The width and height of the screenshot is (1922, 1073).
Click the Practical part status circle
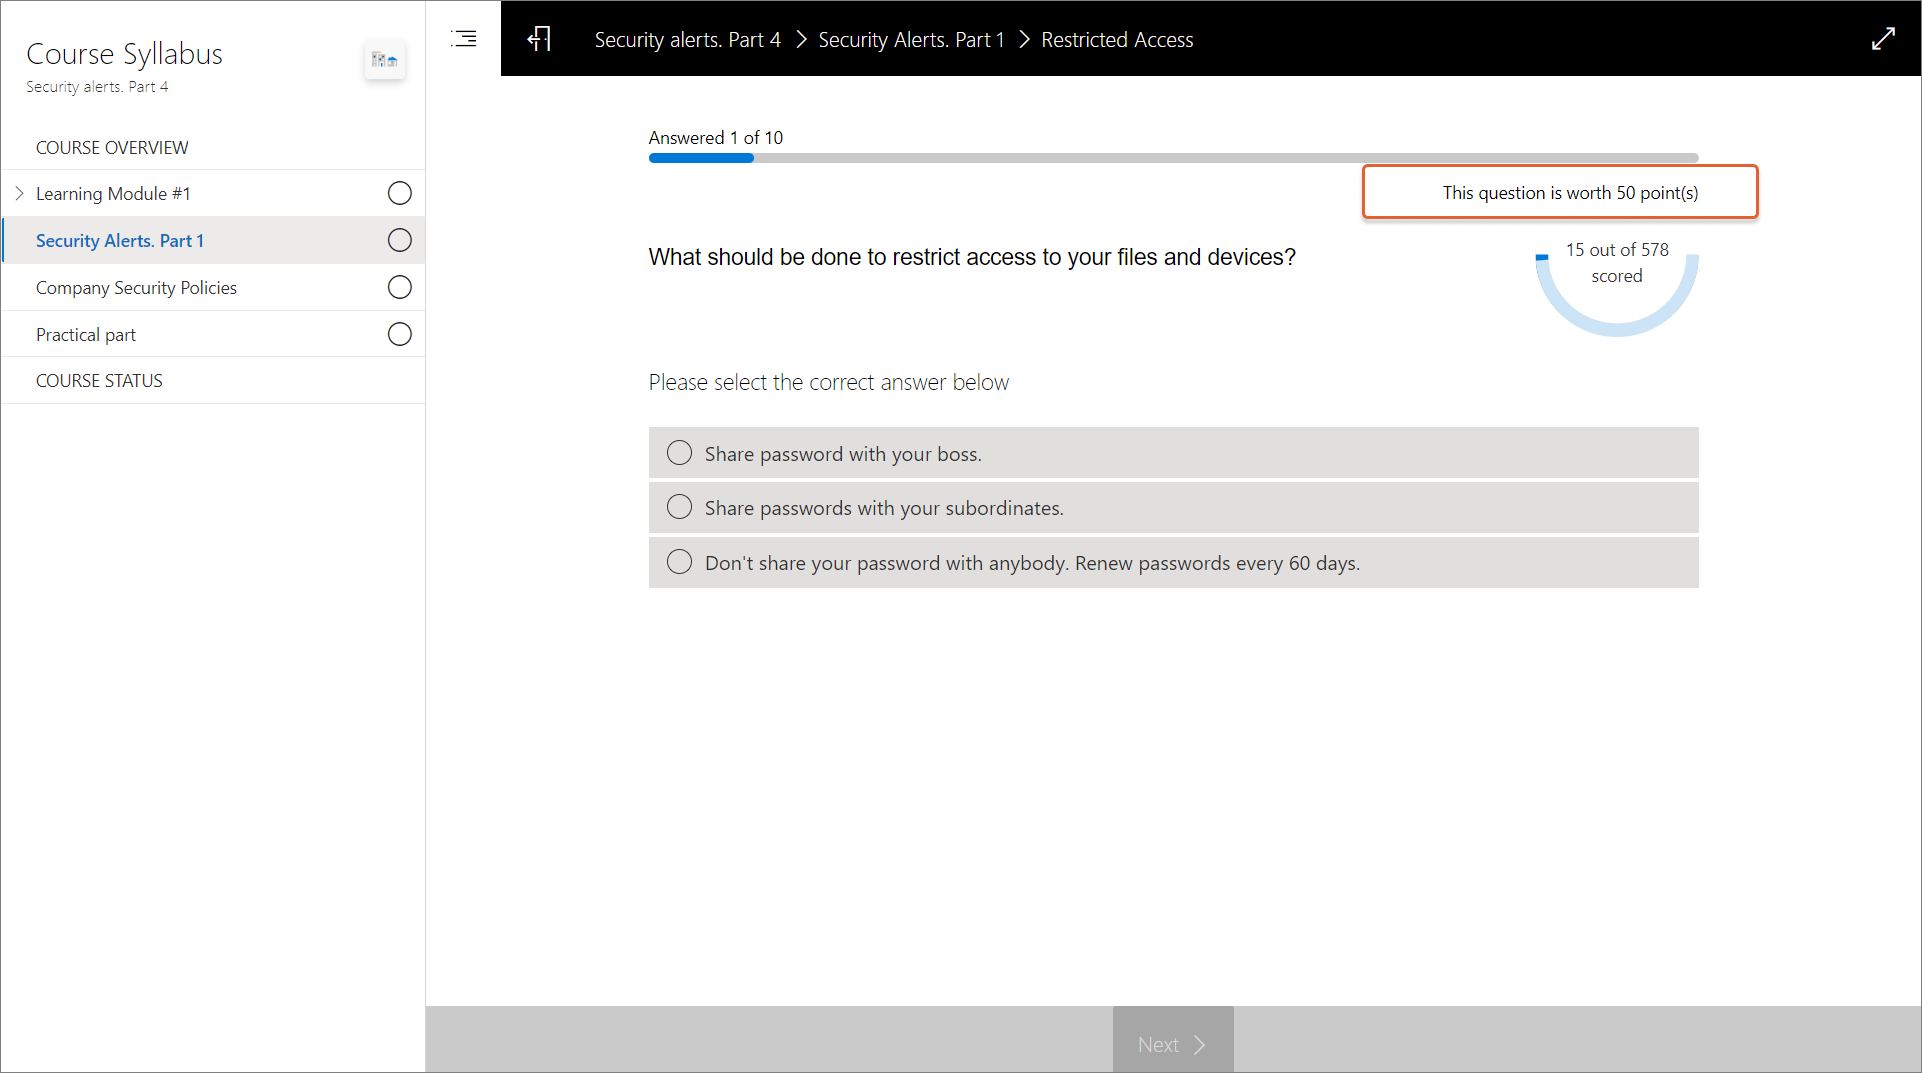tap(399, 335)
